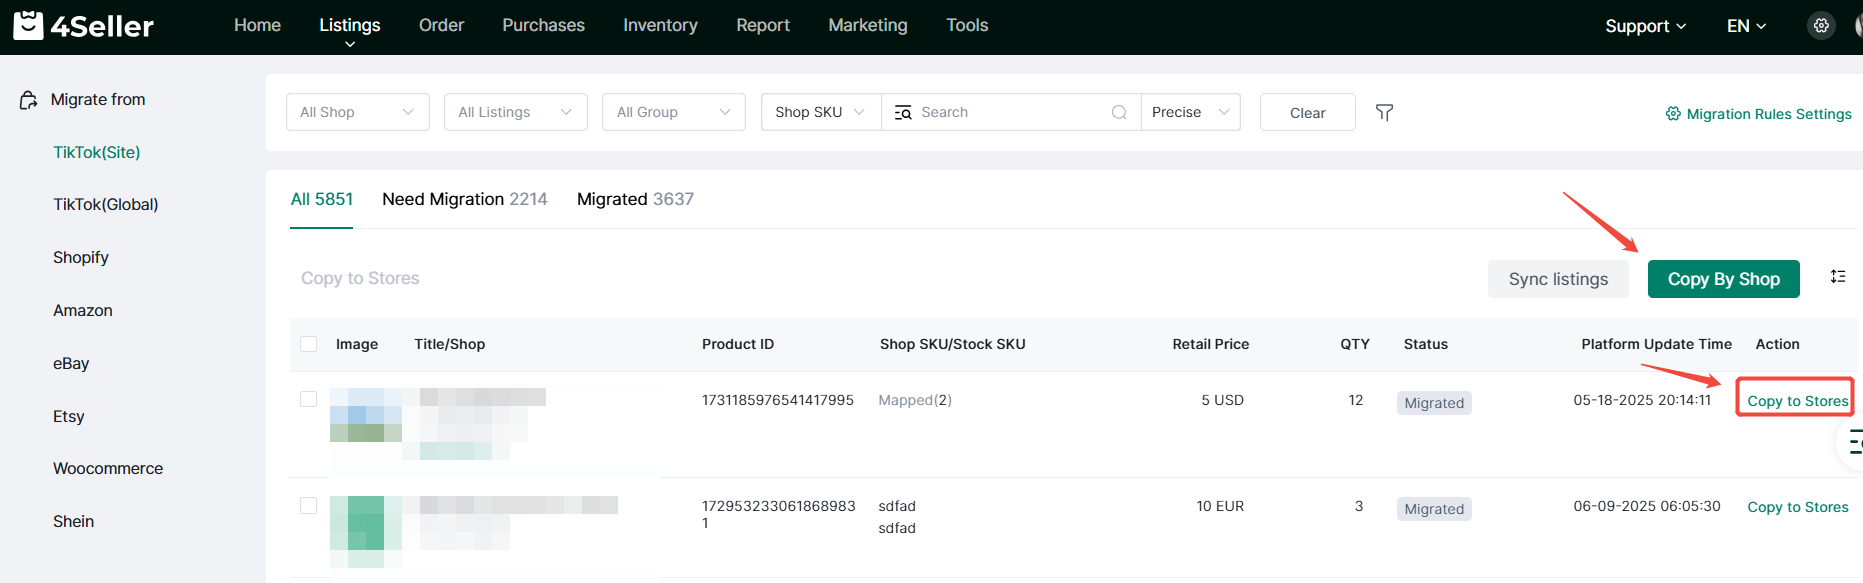Click Copy to Stores for the 5 USD listing
1863x583 pixels.
pyautogui.click(x=1797, y=401)
